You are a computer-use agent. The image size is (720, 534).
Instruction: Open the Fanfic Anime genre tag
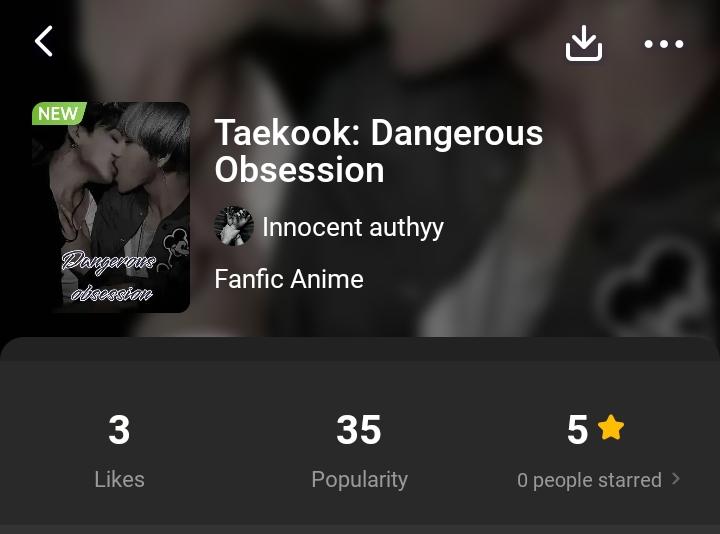(289, 279)
